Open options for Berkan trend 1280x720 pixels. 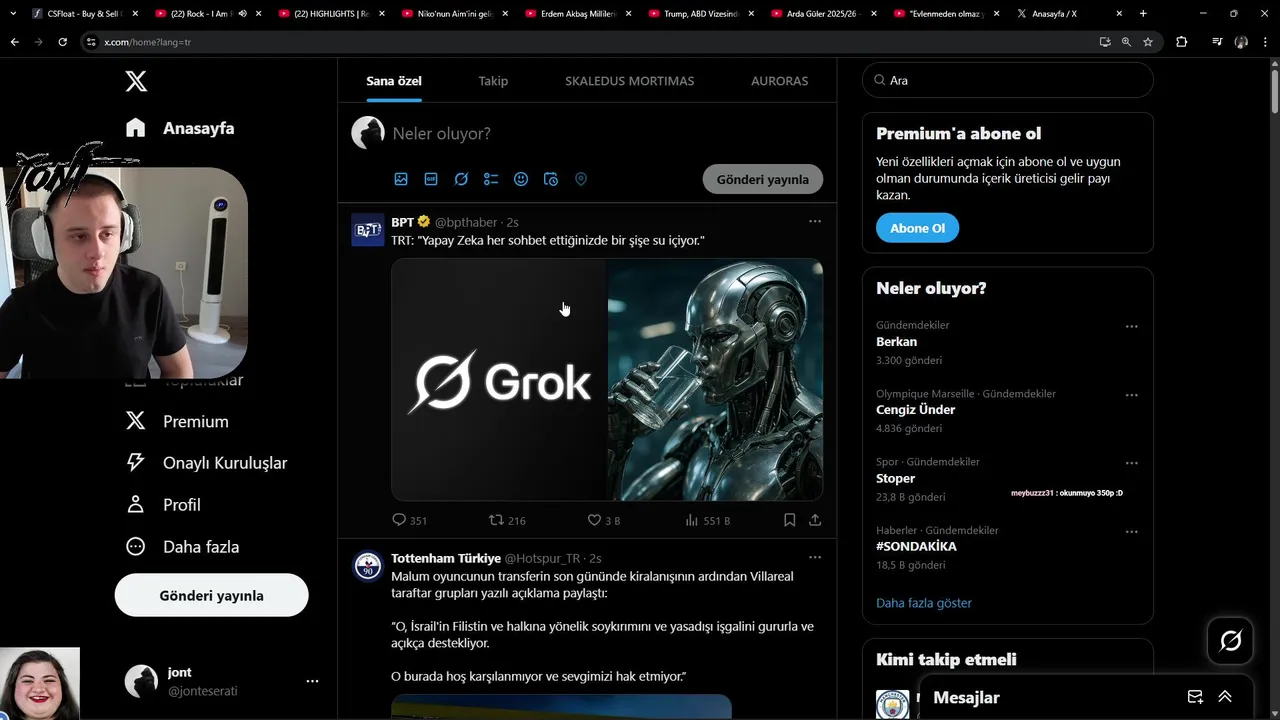point(1132,326)
